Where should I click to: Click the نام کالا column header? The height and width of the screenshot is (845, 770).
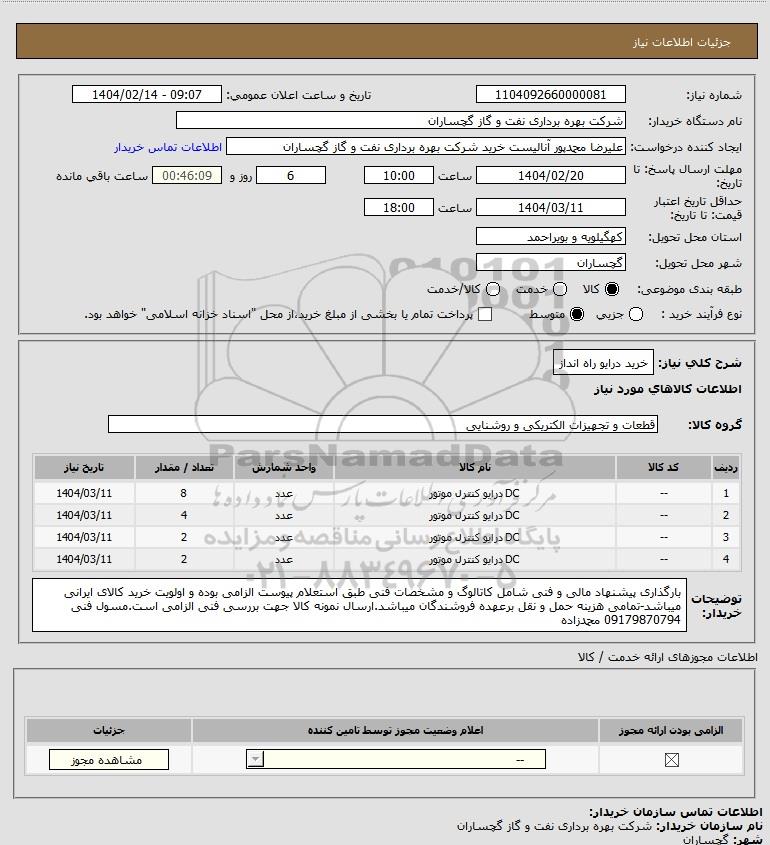point(475,467)
